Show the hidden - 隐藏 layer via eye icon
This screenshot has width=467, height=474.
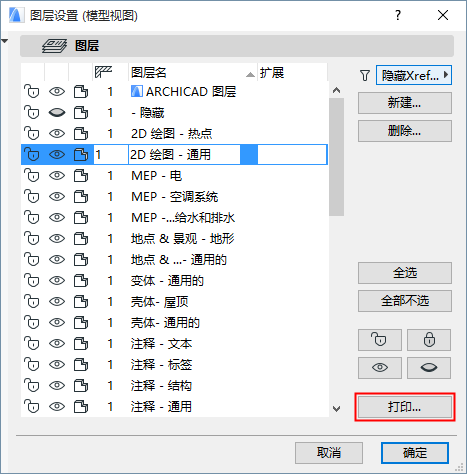coord(57,113)
